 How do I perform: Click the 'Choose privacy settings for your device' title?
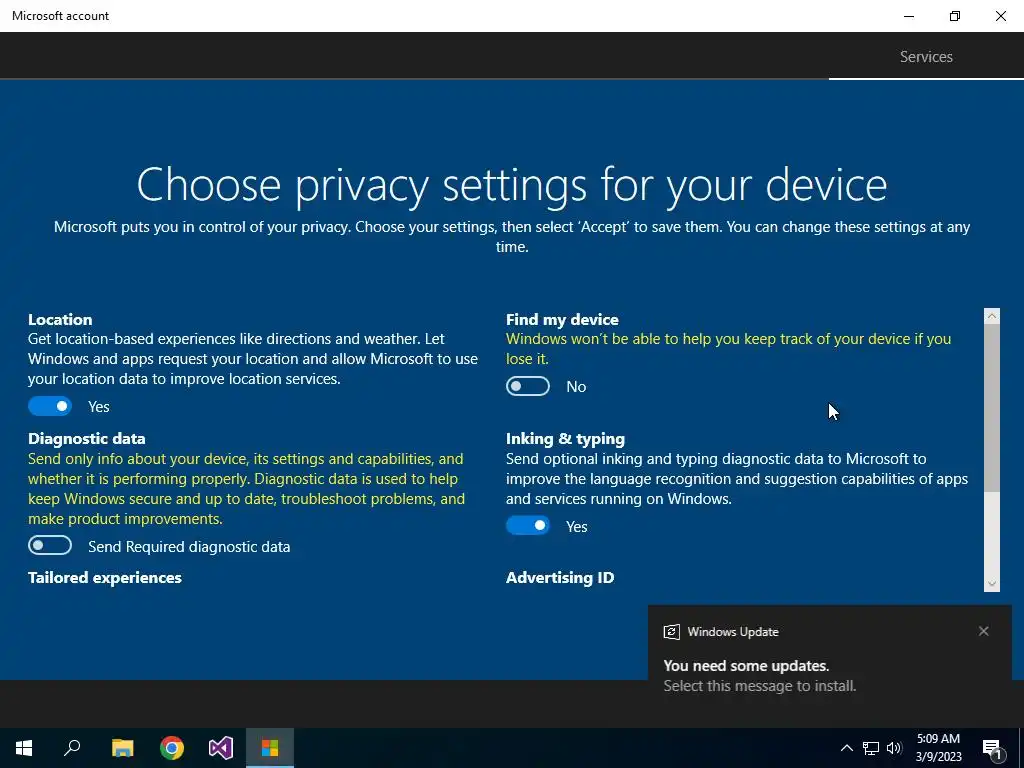point(512,185)
